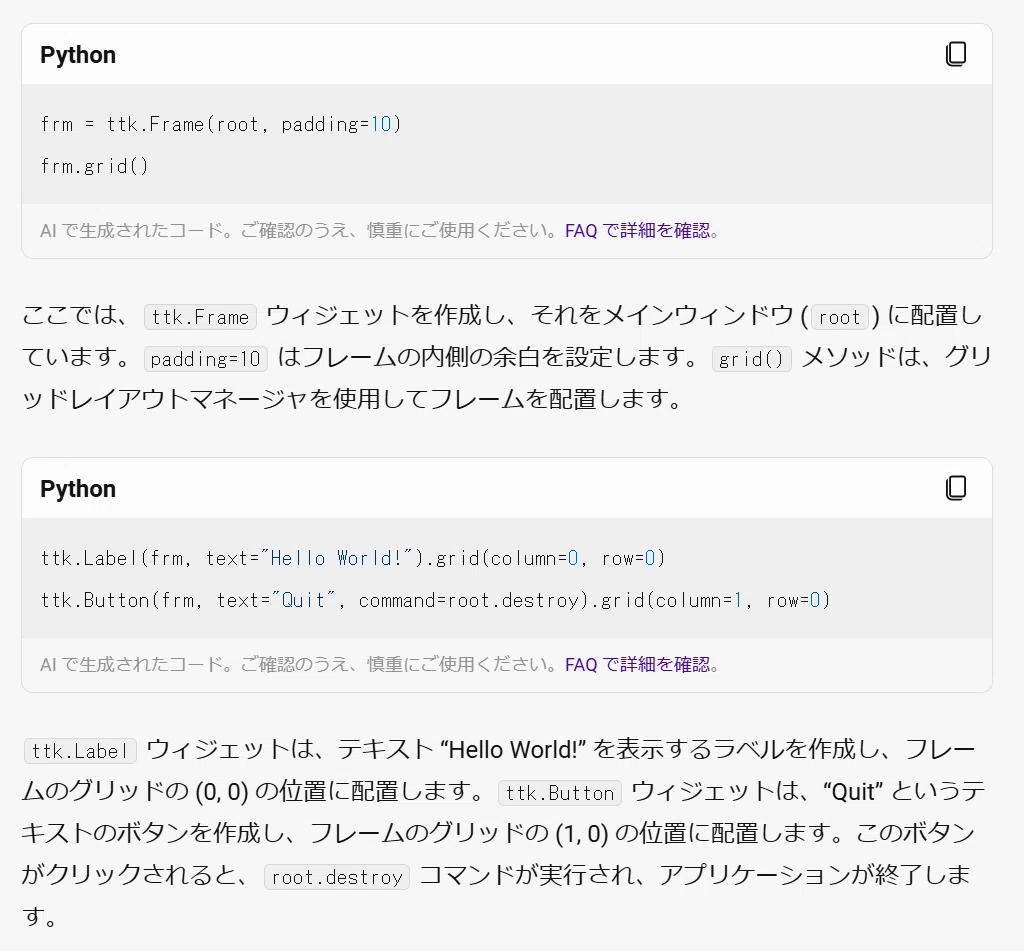Click the first 'Python' code block header
The image size is (1024, 951).
pos(78,55)
